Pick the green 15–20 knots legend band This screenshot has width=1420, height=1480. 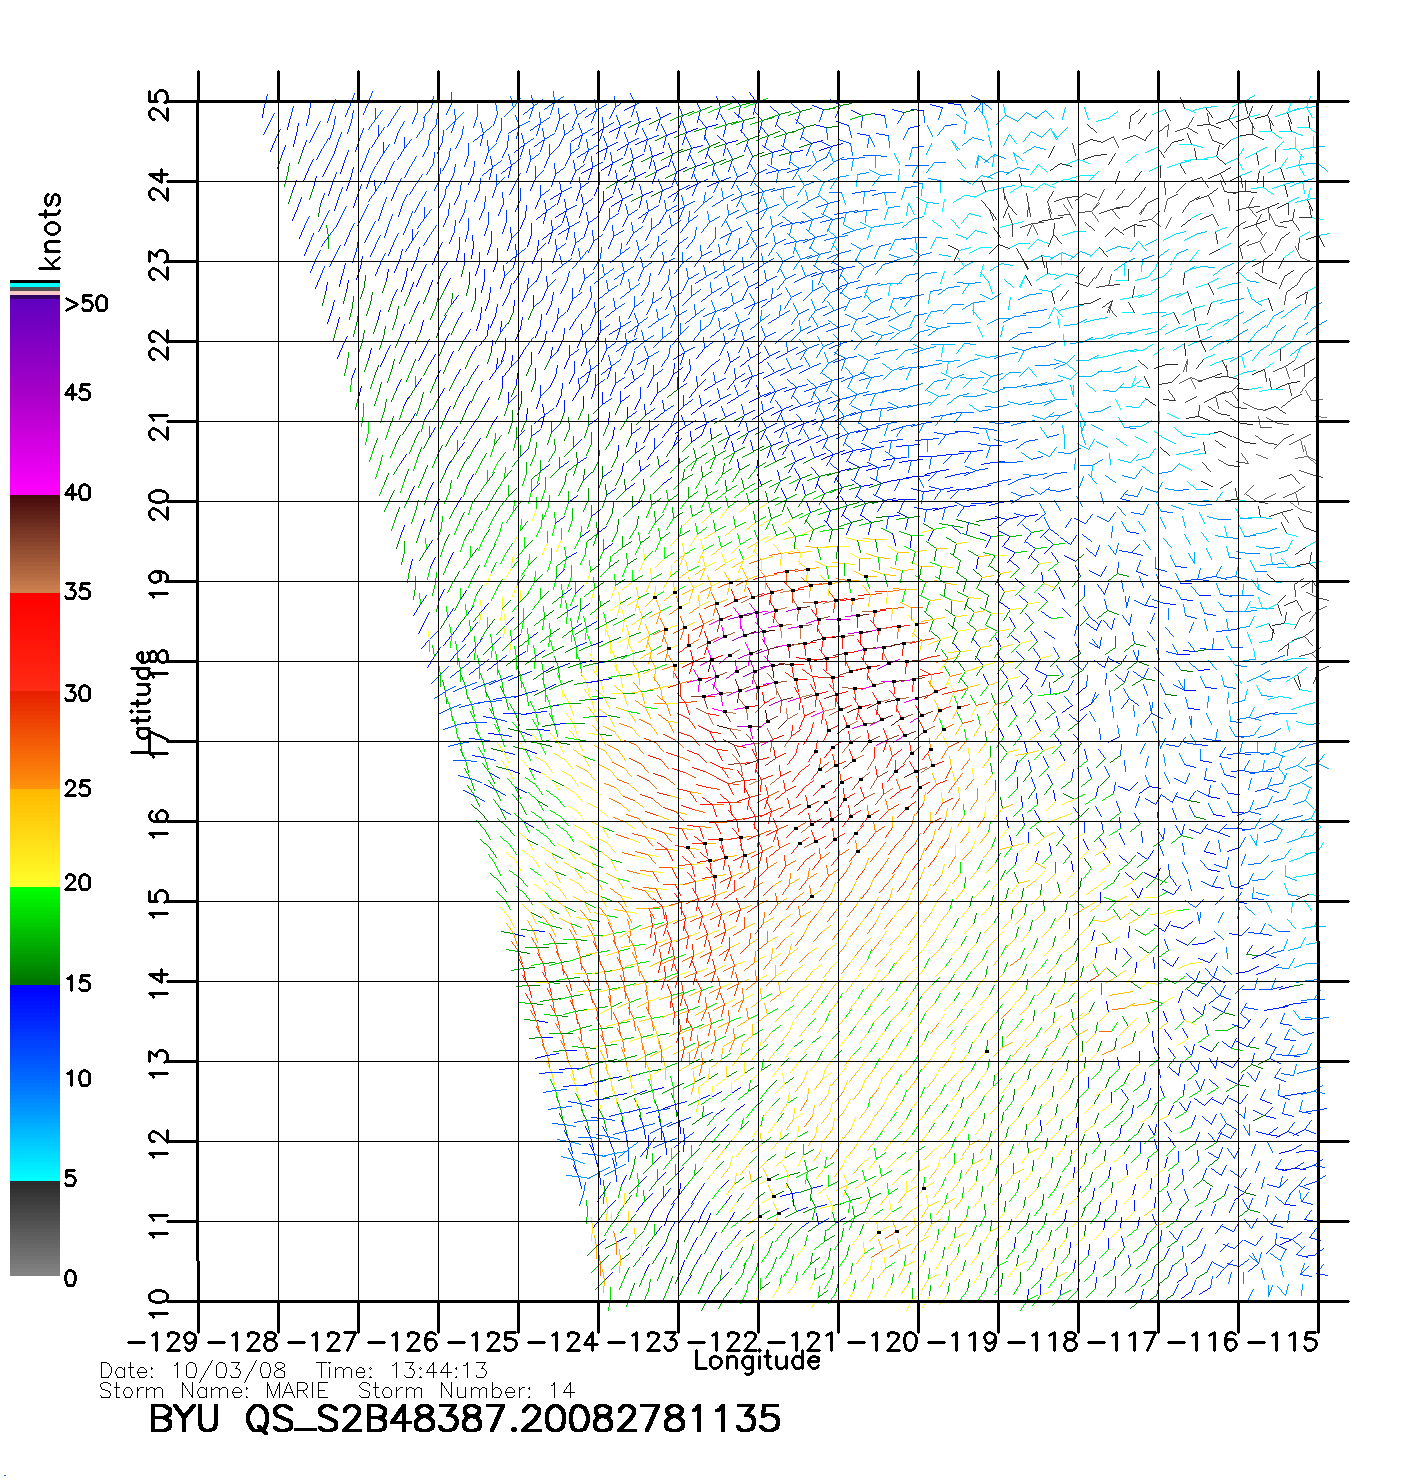click(35, 936)
